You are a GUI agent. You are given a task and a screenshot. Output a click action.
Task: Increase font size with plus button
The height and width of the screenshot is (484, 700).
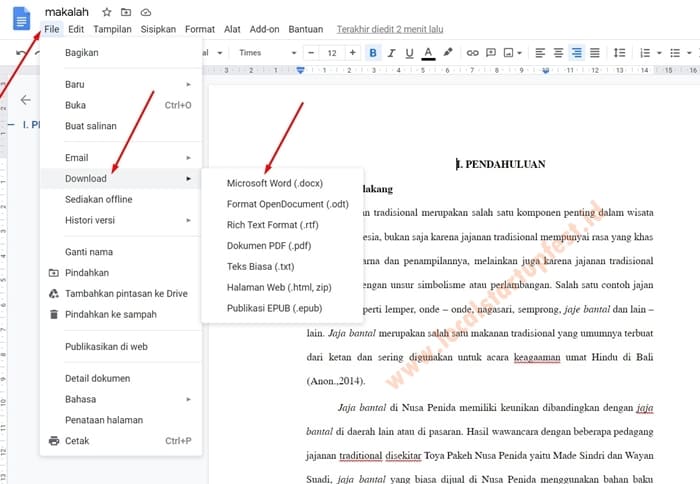[x=353, y=53]
